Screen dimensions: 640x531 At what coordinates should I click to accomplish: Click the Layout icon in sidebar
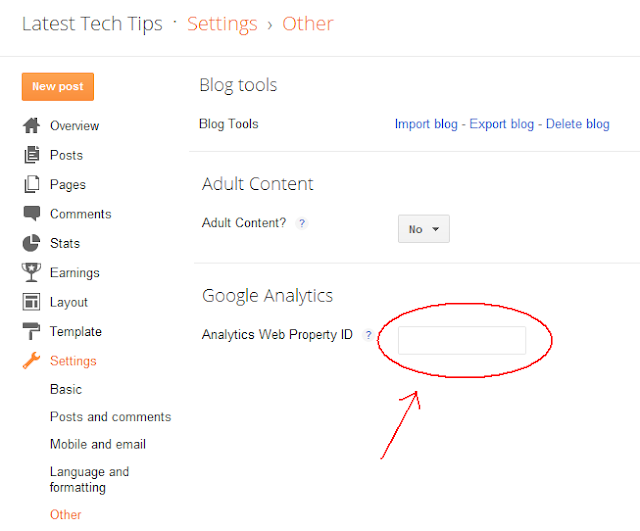[31, 302]
